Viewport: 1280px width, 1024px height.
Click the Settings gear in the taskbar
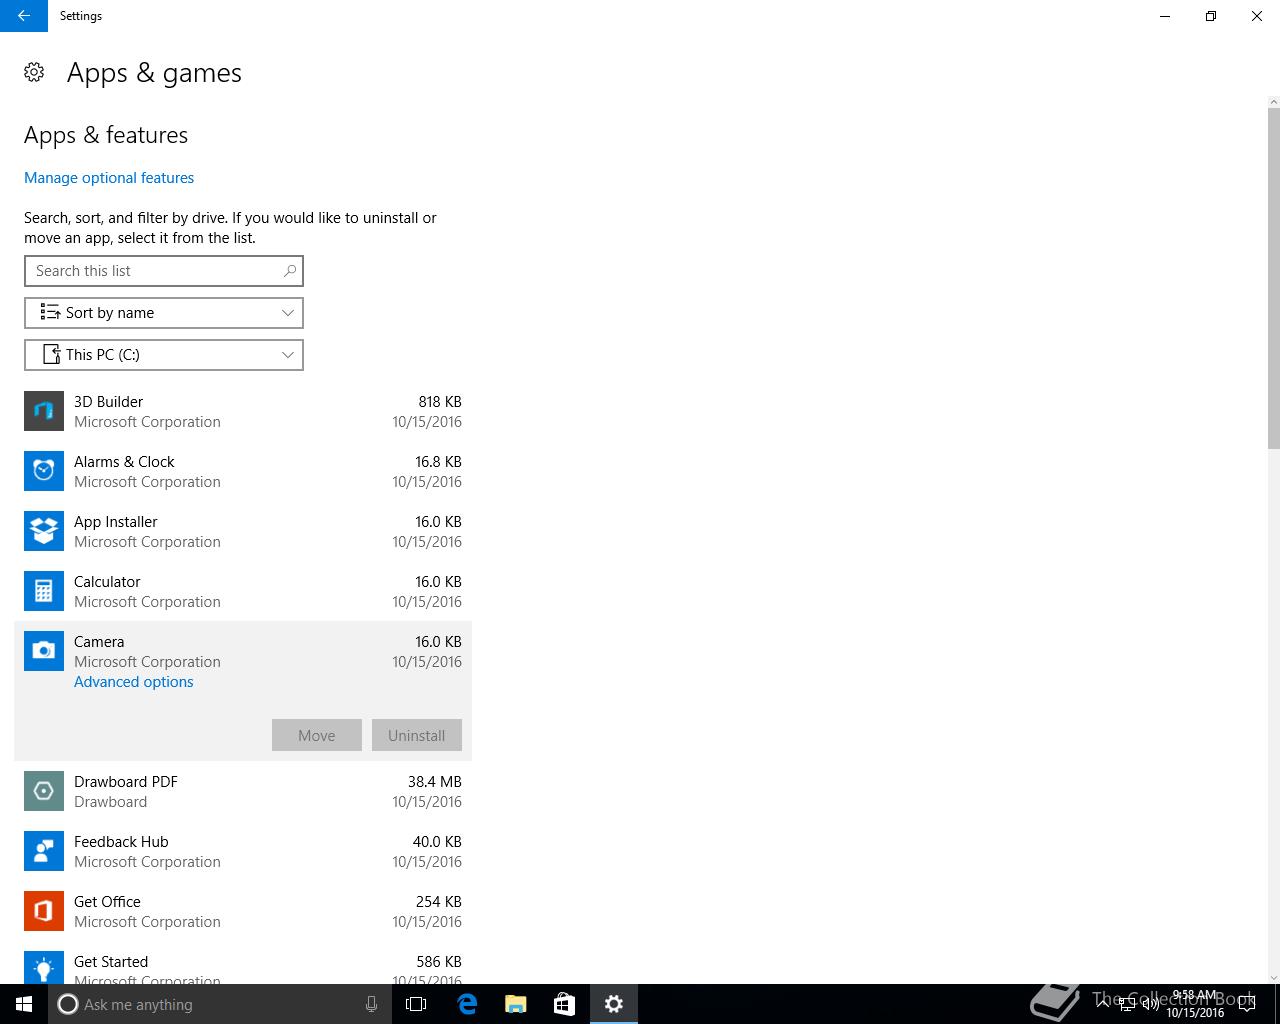[614, 1004]
